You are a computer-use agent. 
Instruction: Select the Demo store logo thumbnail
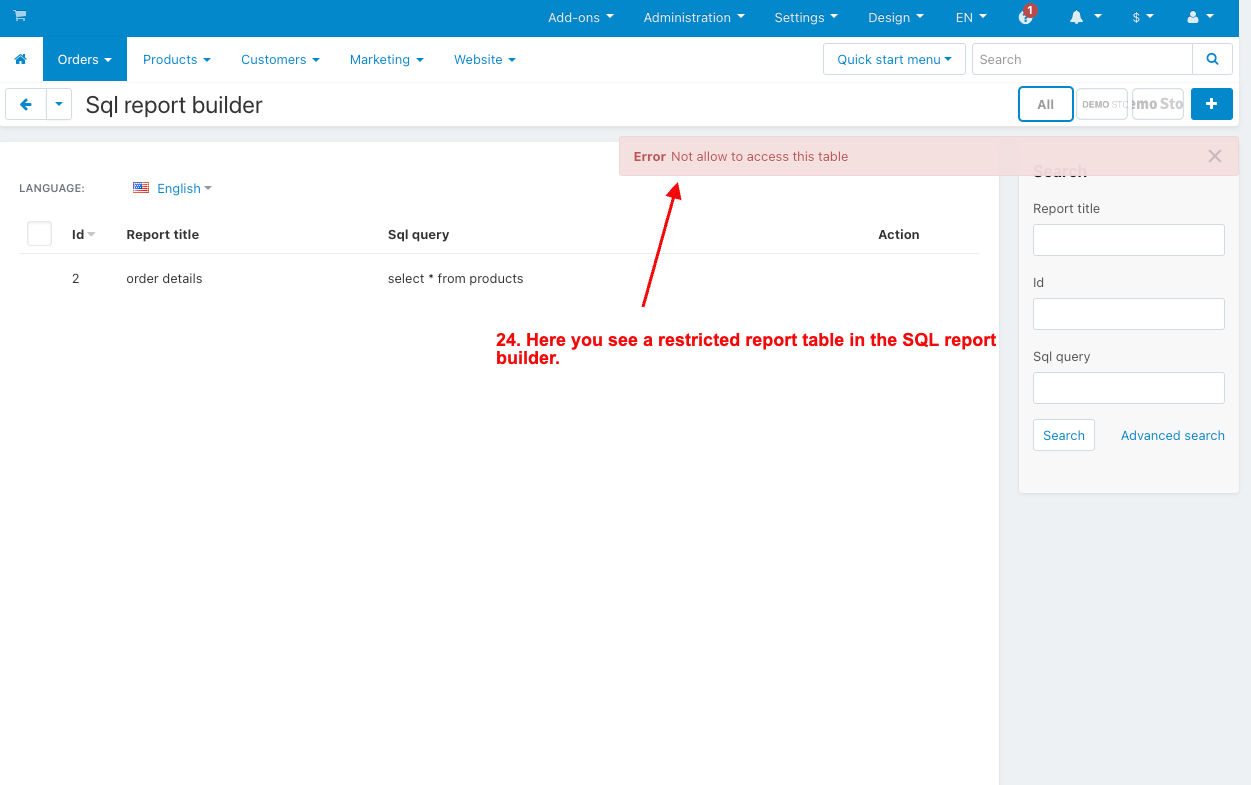[x=1102, y=104]
